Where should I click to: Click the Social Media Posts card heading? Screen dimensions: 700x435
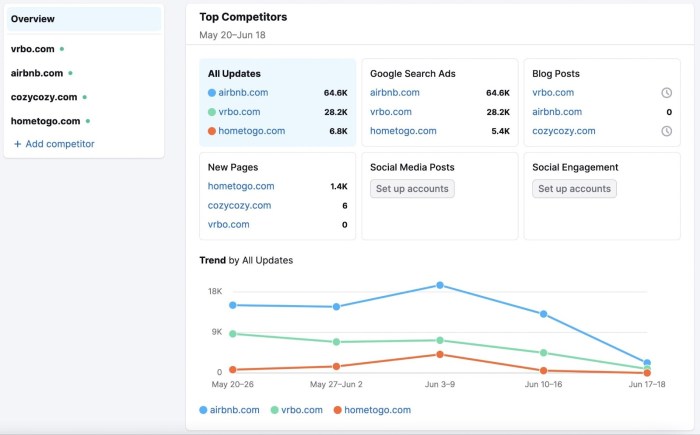pyautogui.click(x=412, y=167)
